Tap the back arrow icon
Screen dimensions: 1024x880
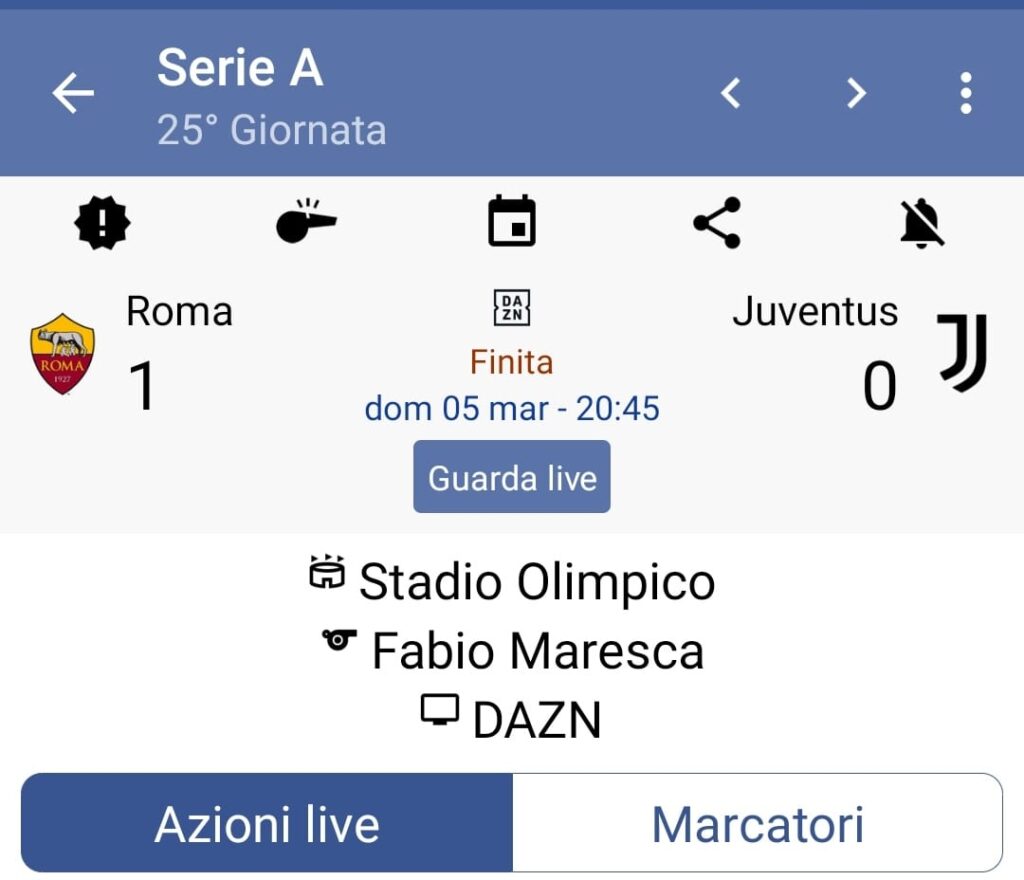pos(73,94)
